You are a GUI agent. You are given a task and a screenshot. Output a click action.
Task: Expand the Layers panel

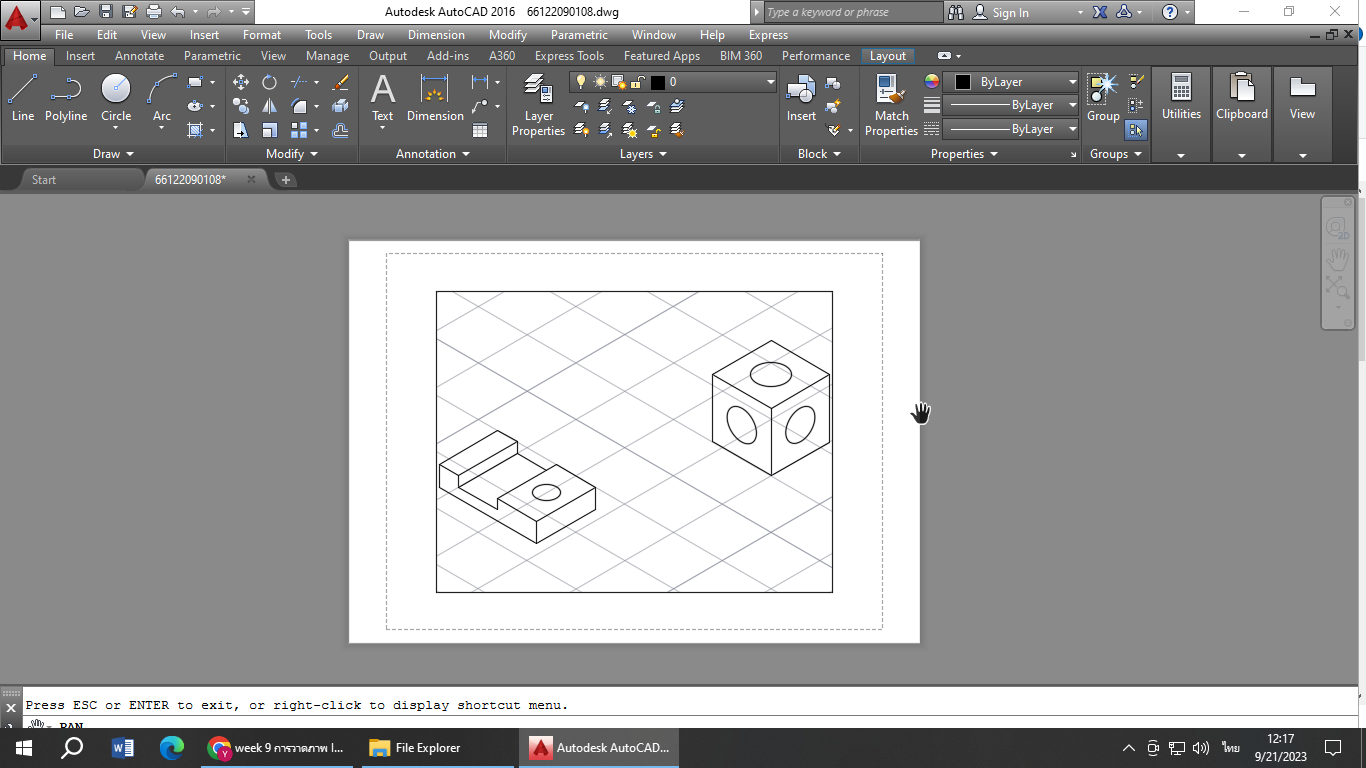point(643,154)
